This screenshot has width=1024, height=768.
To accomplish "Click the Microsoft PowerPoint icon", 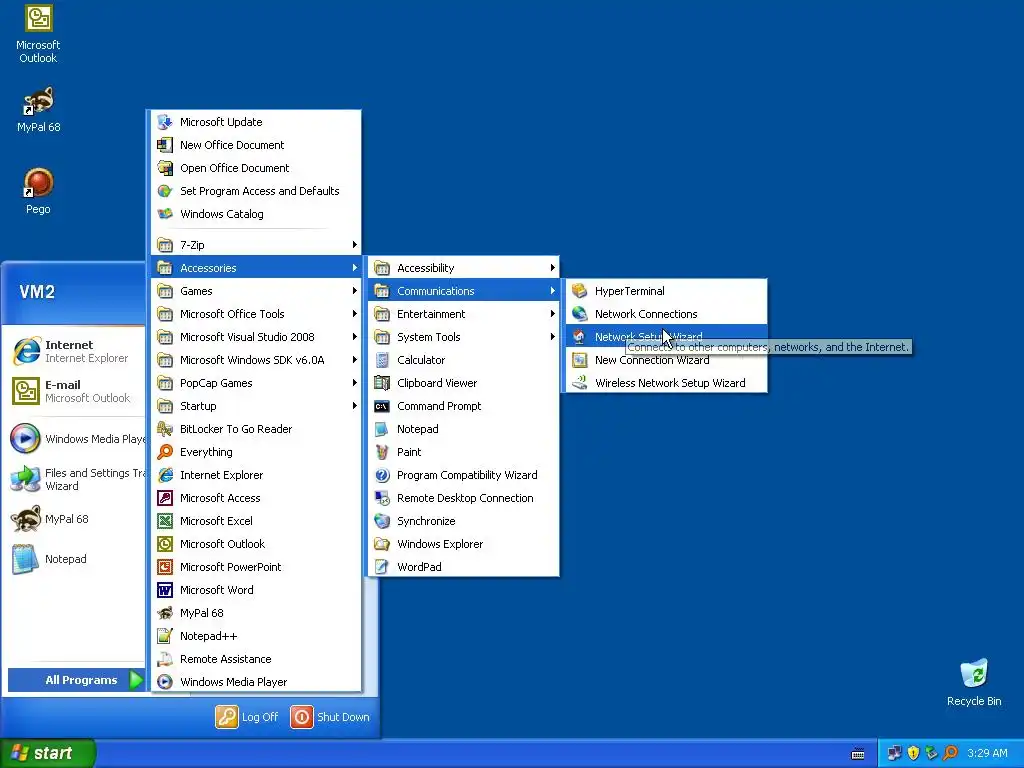I will point(165,567).
